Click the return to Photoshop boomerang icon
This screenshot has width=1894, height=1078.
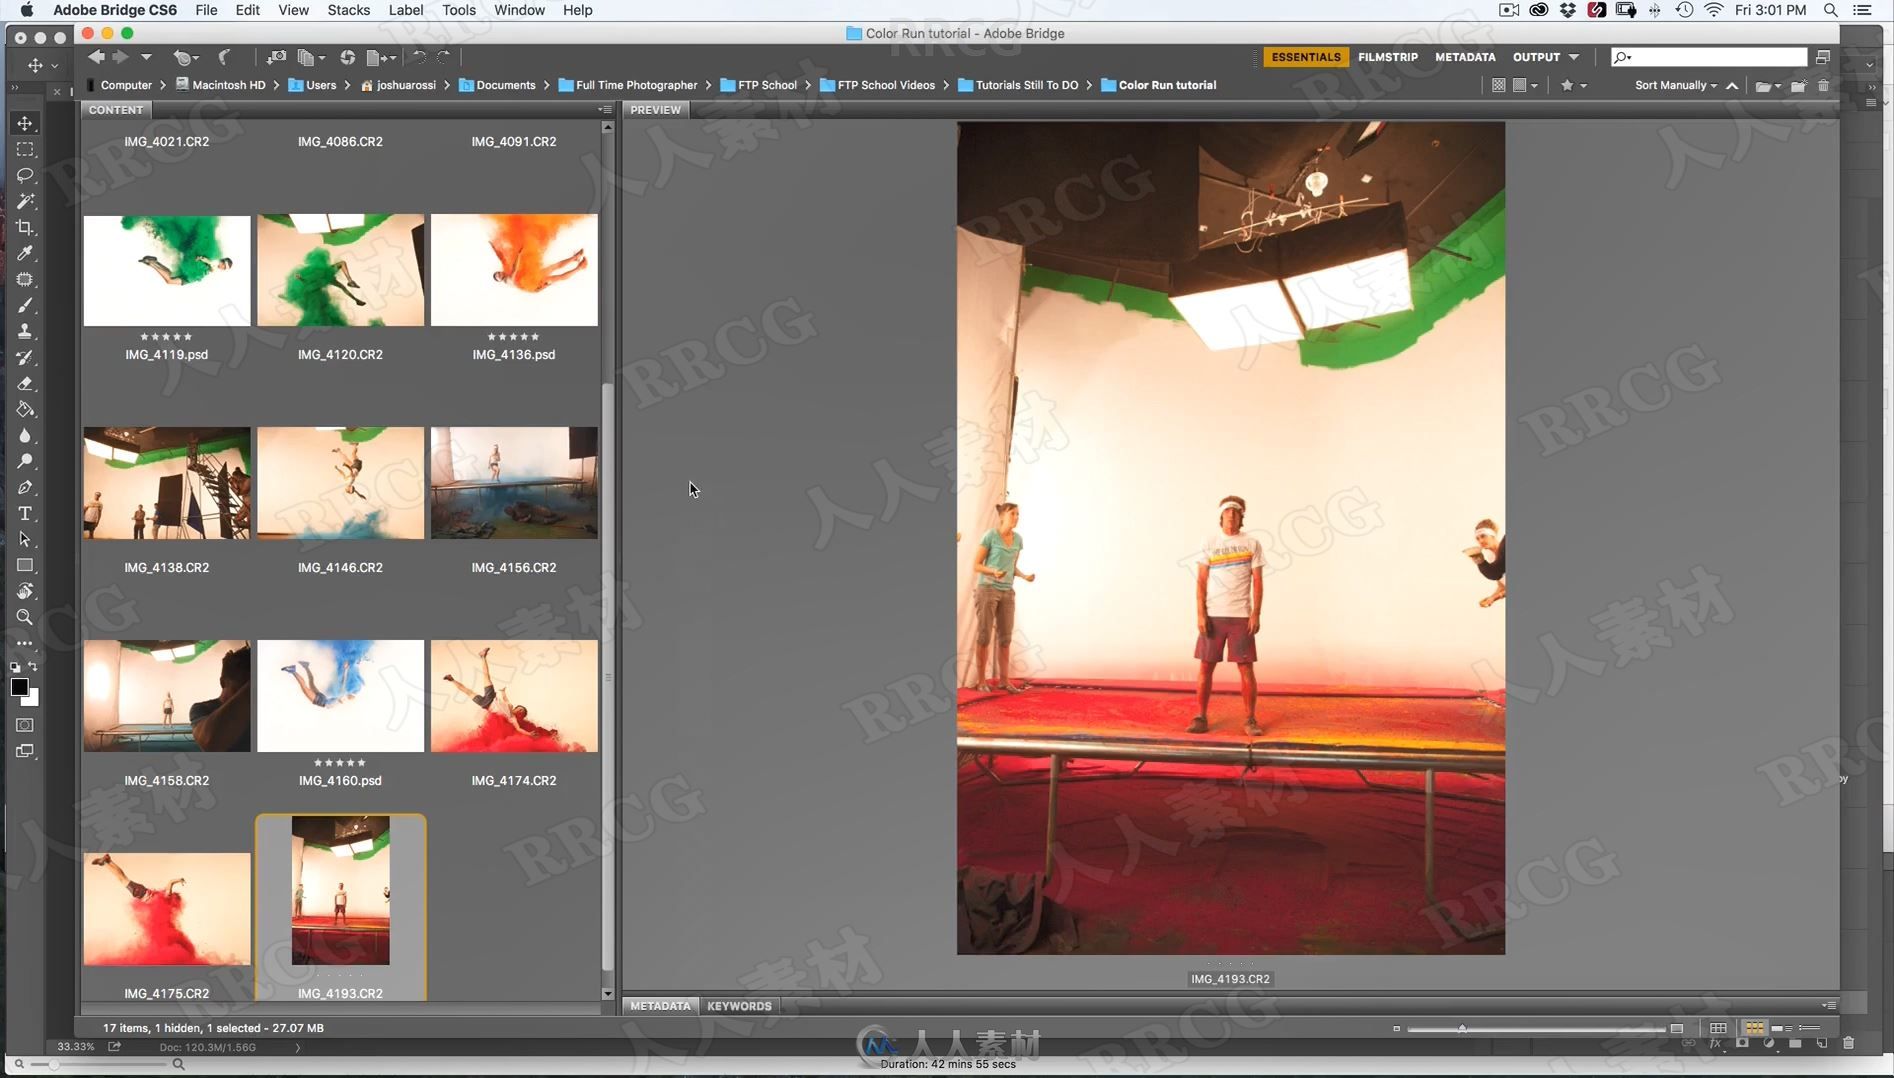(225, 57)
